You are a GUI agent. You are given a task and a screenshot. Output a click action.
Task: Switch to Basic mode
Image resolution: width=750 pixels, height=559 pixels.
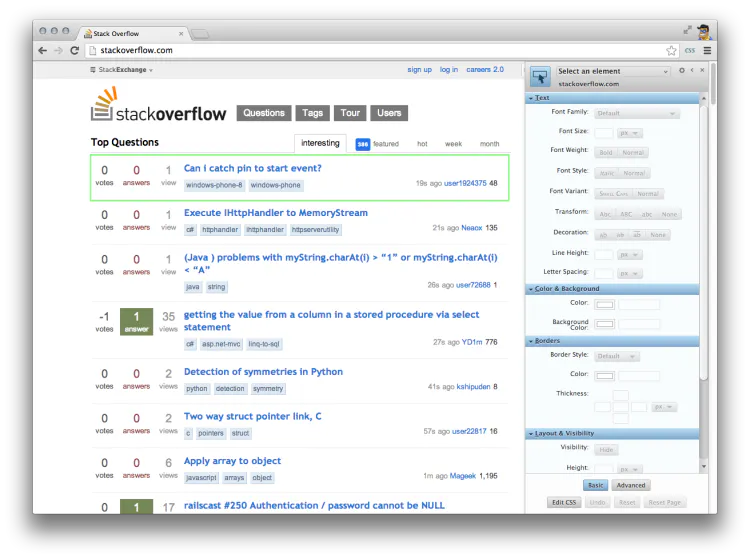click(596, 485)
